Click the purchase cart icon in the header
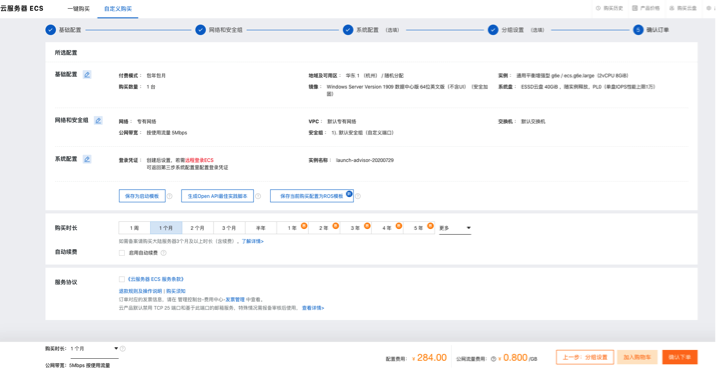Viewport: 716px width, 369px height. 672,8
